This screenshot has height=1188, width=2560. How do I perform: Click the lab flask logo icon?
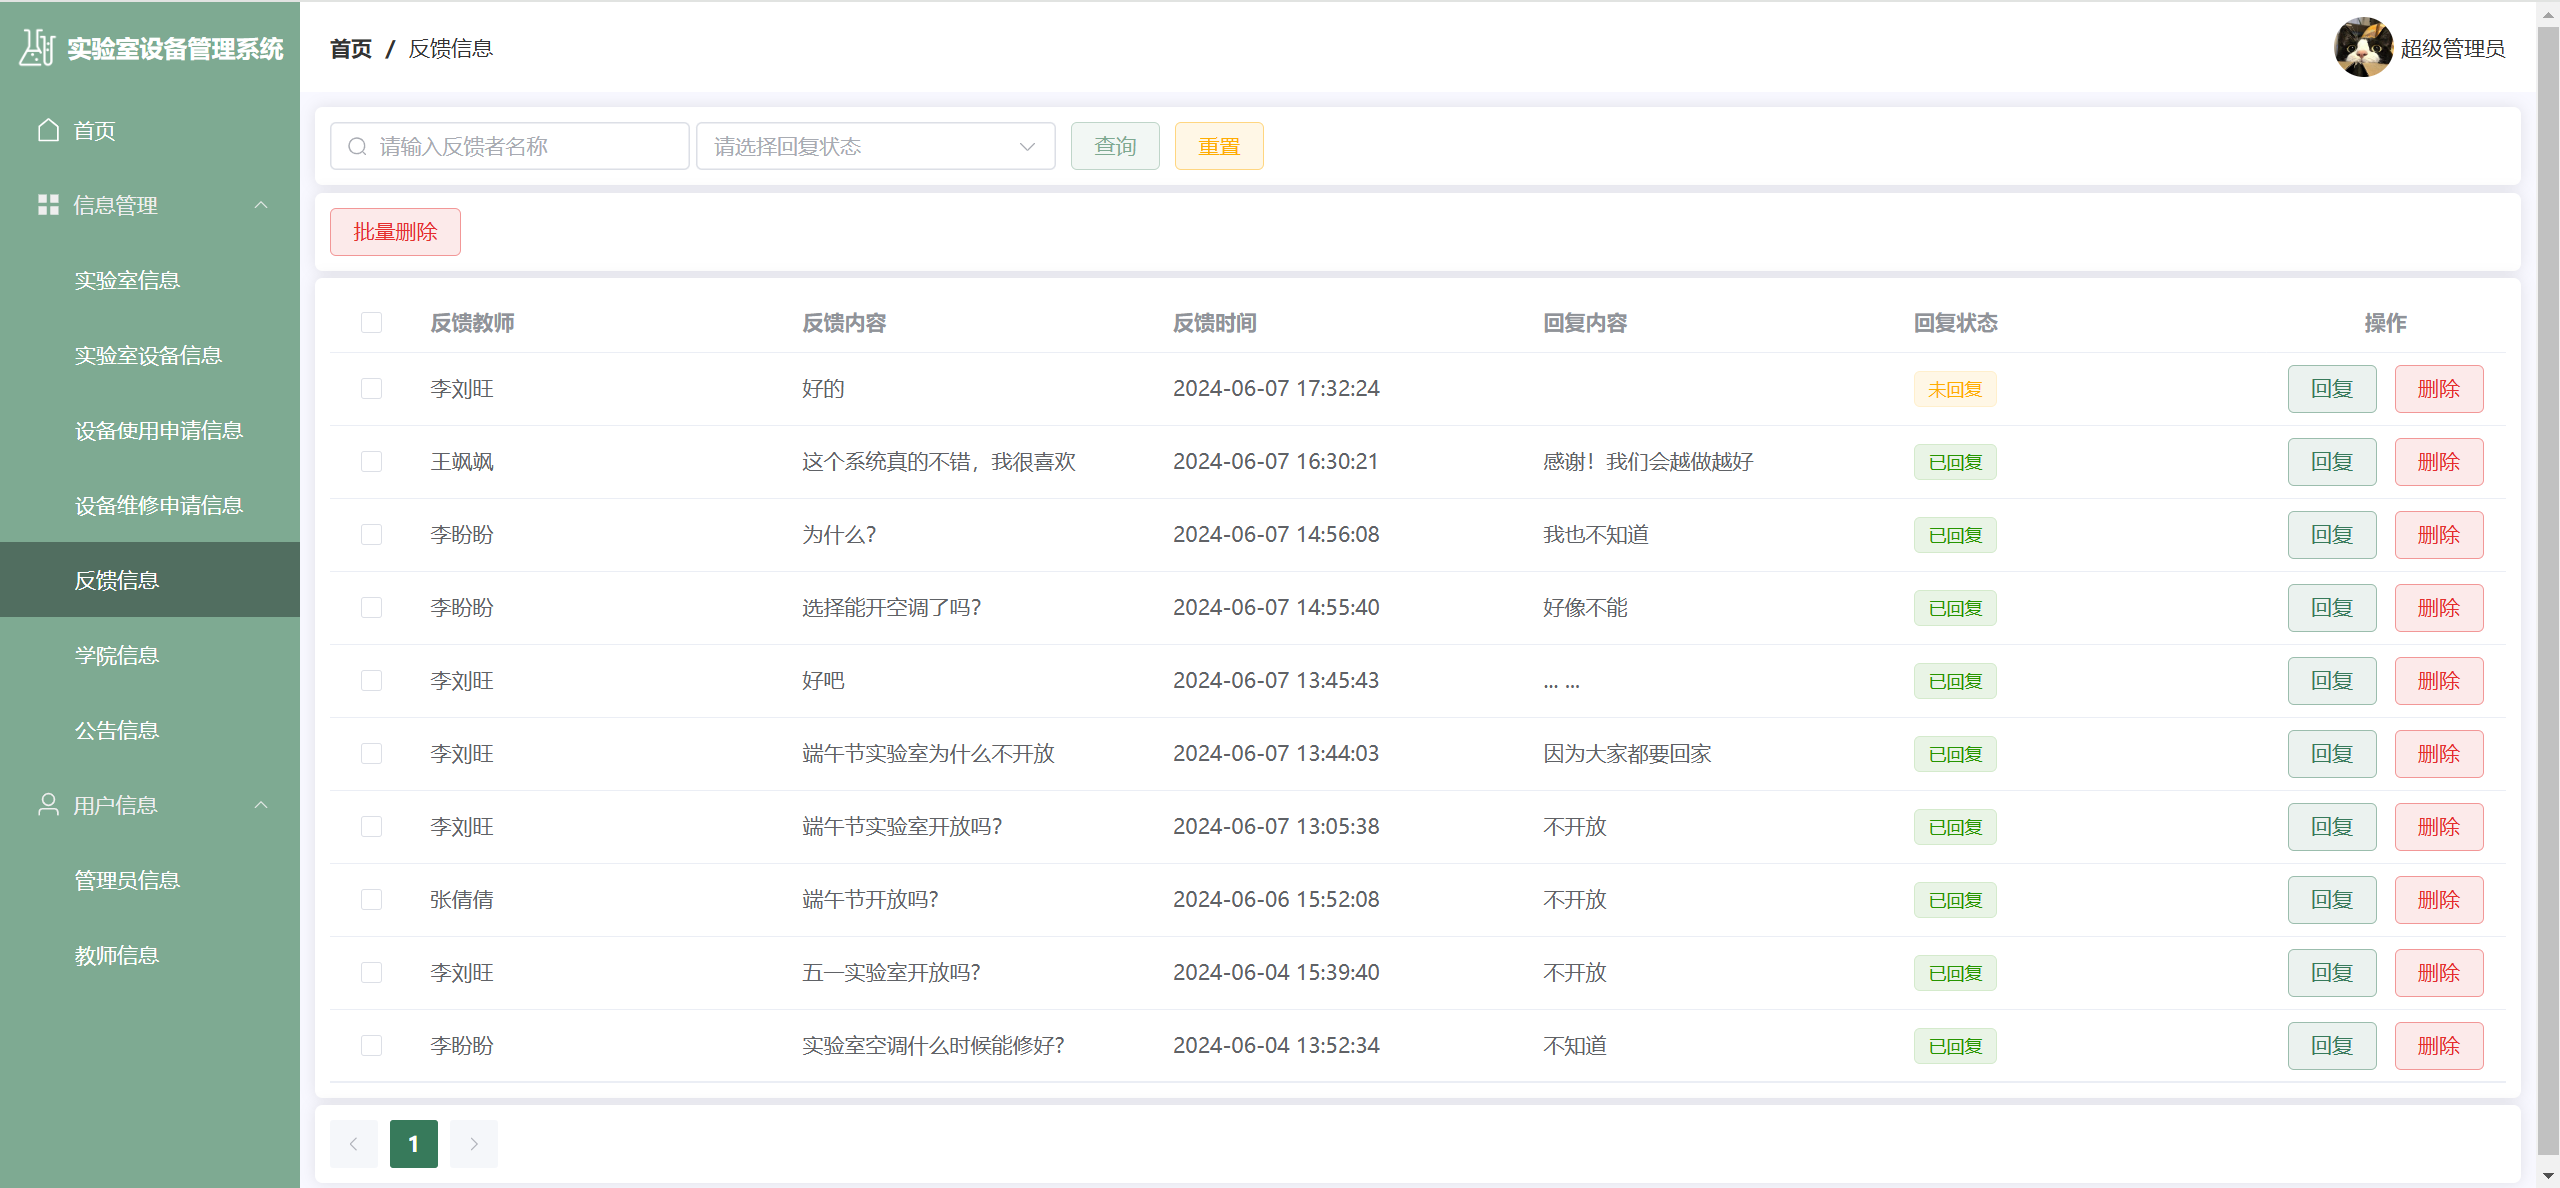[37, 47]
